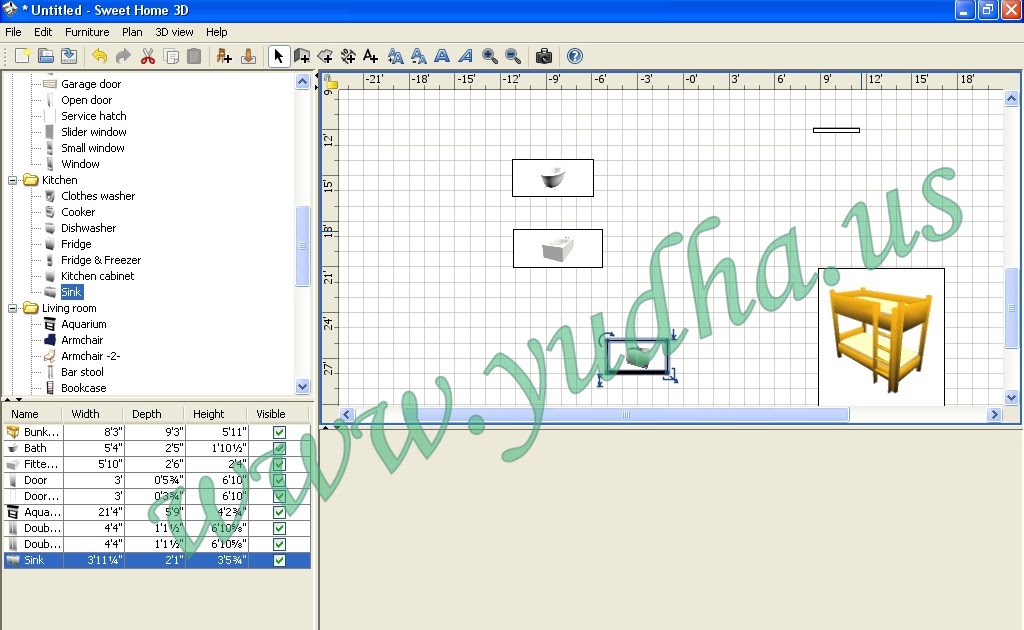Click the Open home toolbar icon
This screenshot has width=1024, height=630.
[46, 56]
